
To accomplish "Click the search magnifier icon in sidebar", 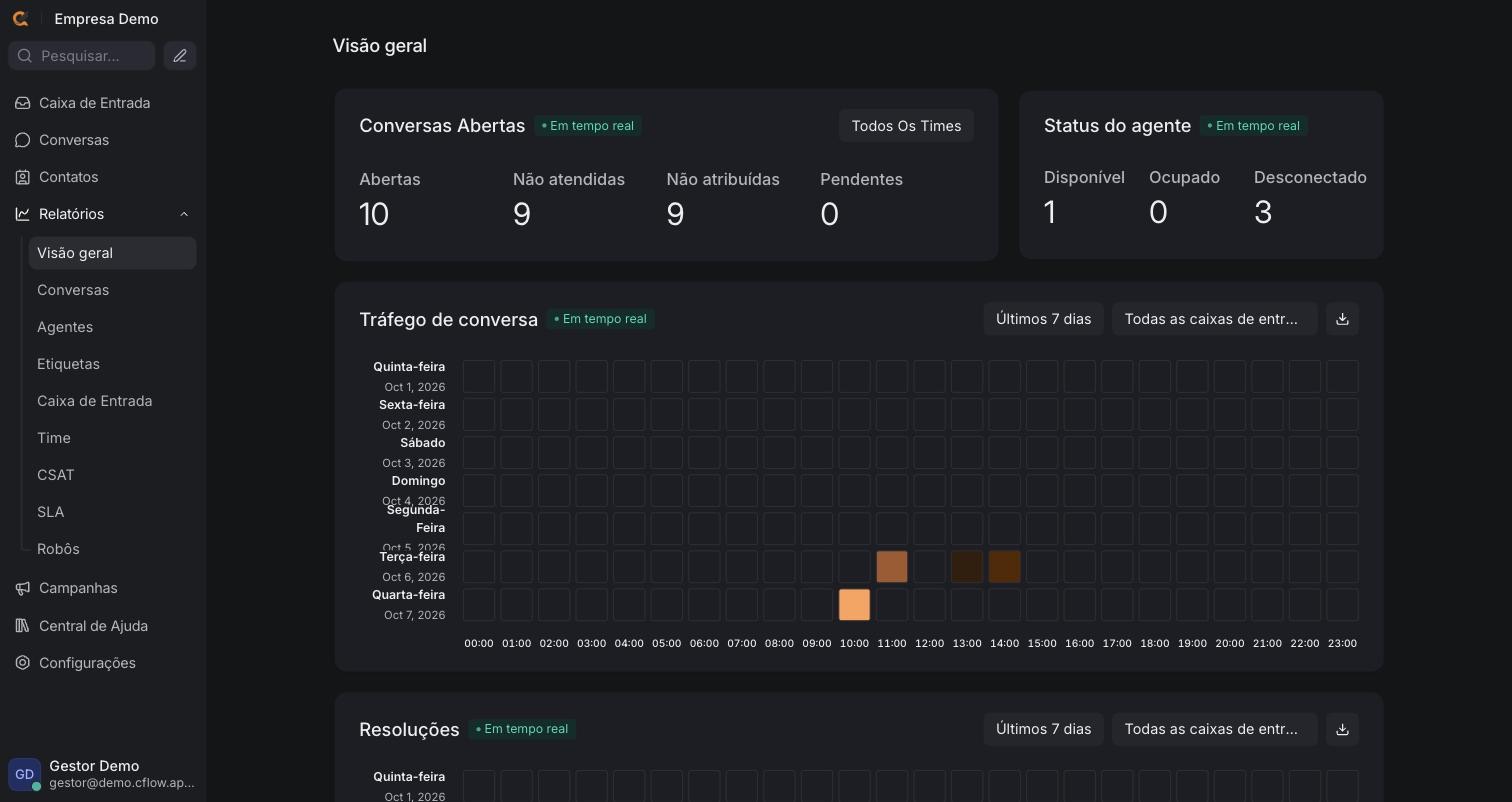I will point(25,56).
